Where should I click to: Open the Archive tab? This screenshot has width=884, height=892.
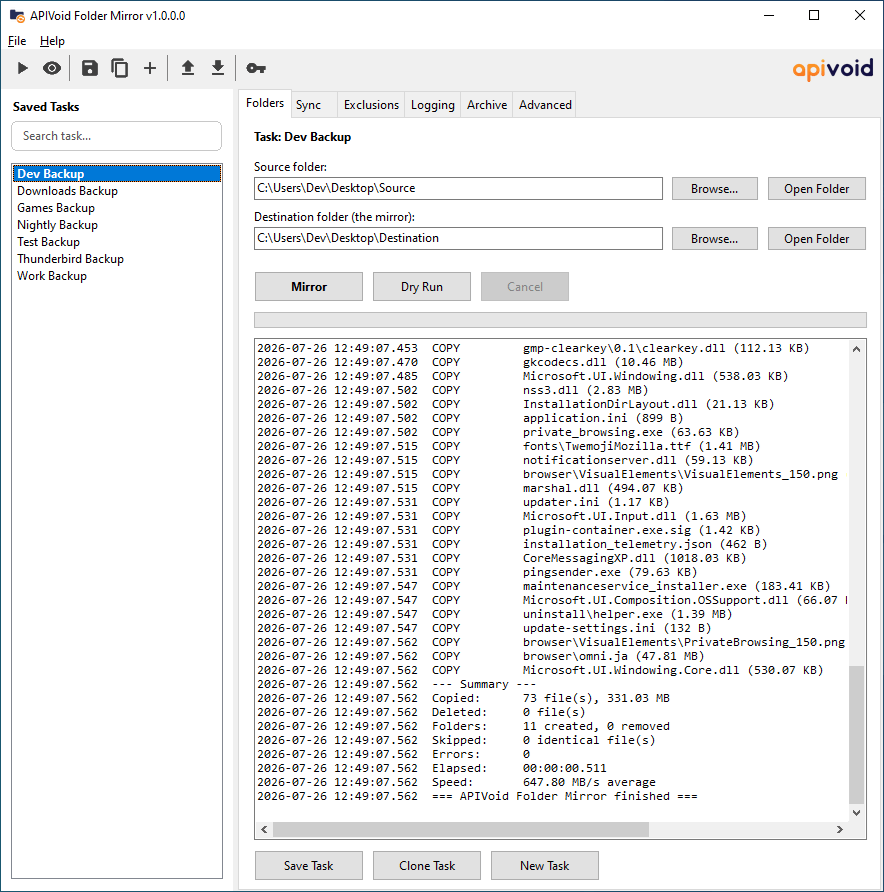point(487,105)
